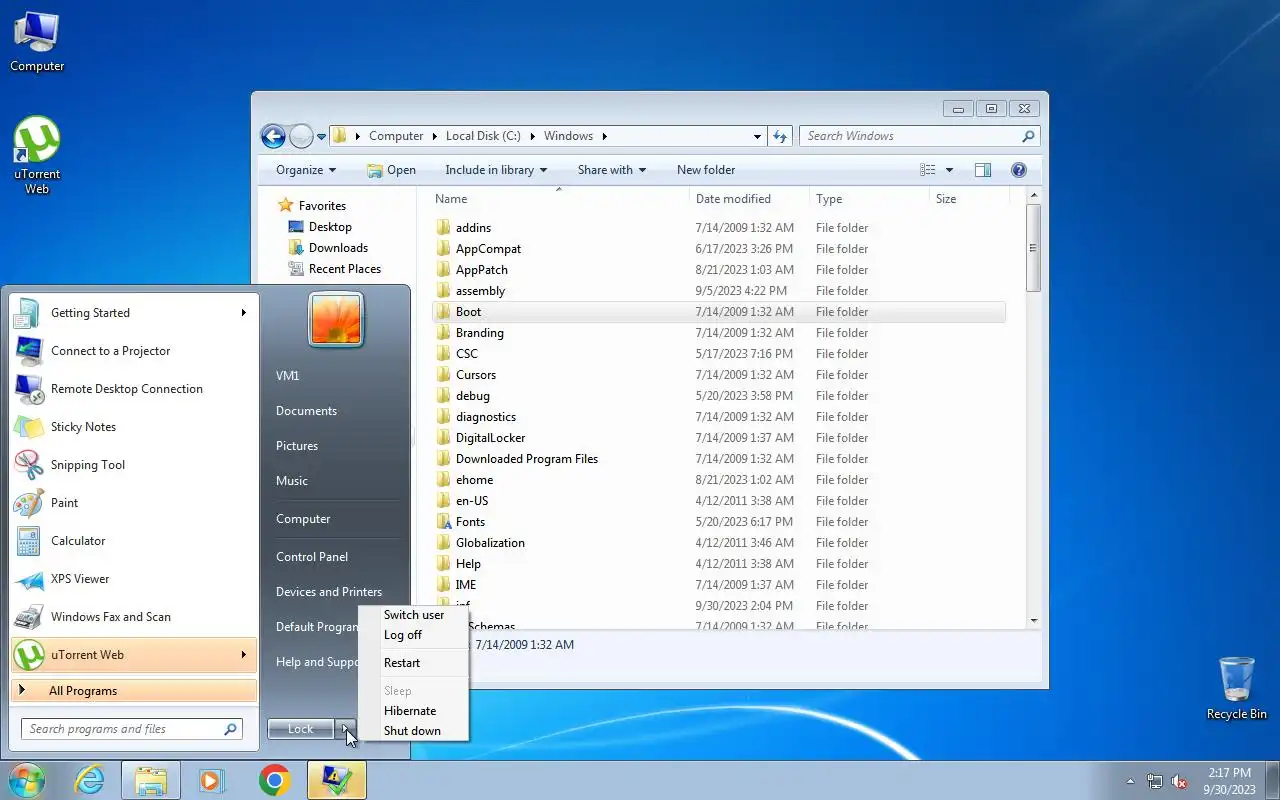Click Local Disk (C:) in address breadcrumb
Screen dimensions: 1280x800
pyautogui.click(x=483, y=136)
